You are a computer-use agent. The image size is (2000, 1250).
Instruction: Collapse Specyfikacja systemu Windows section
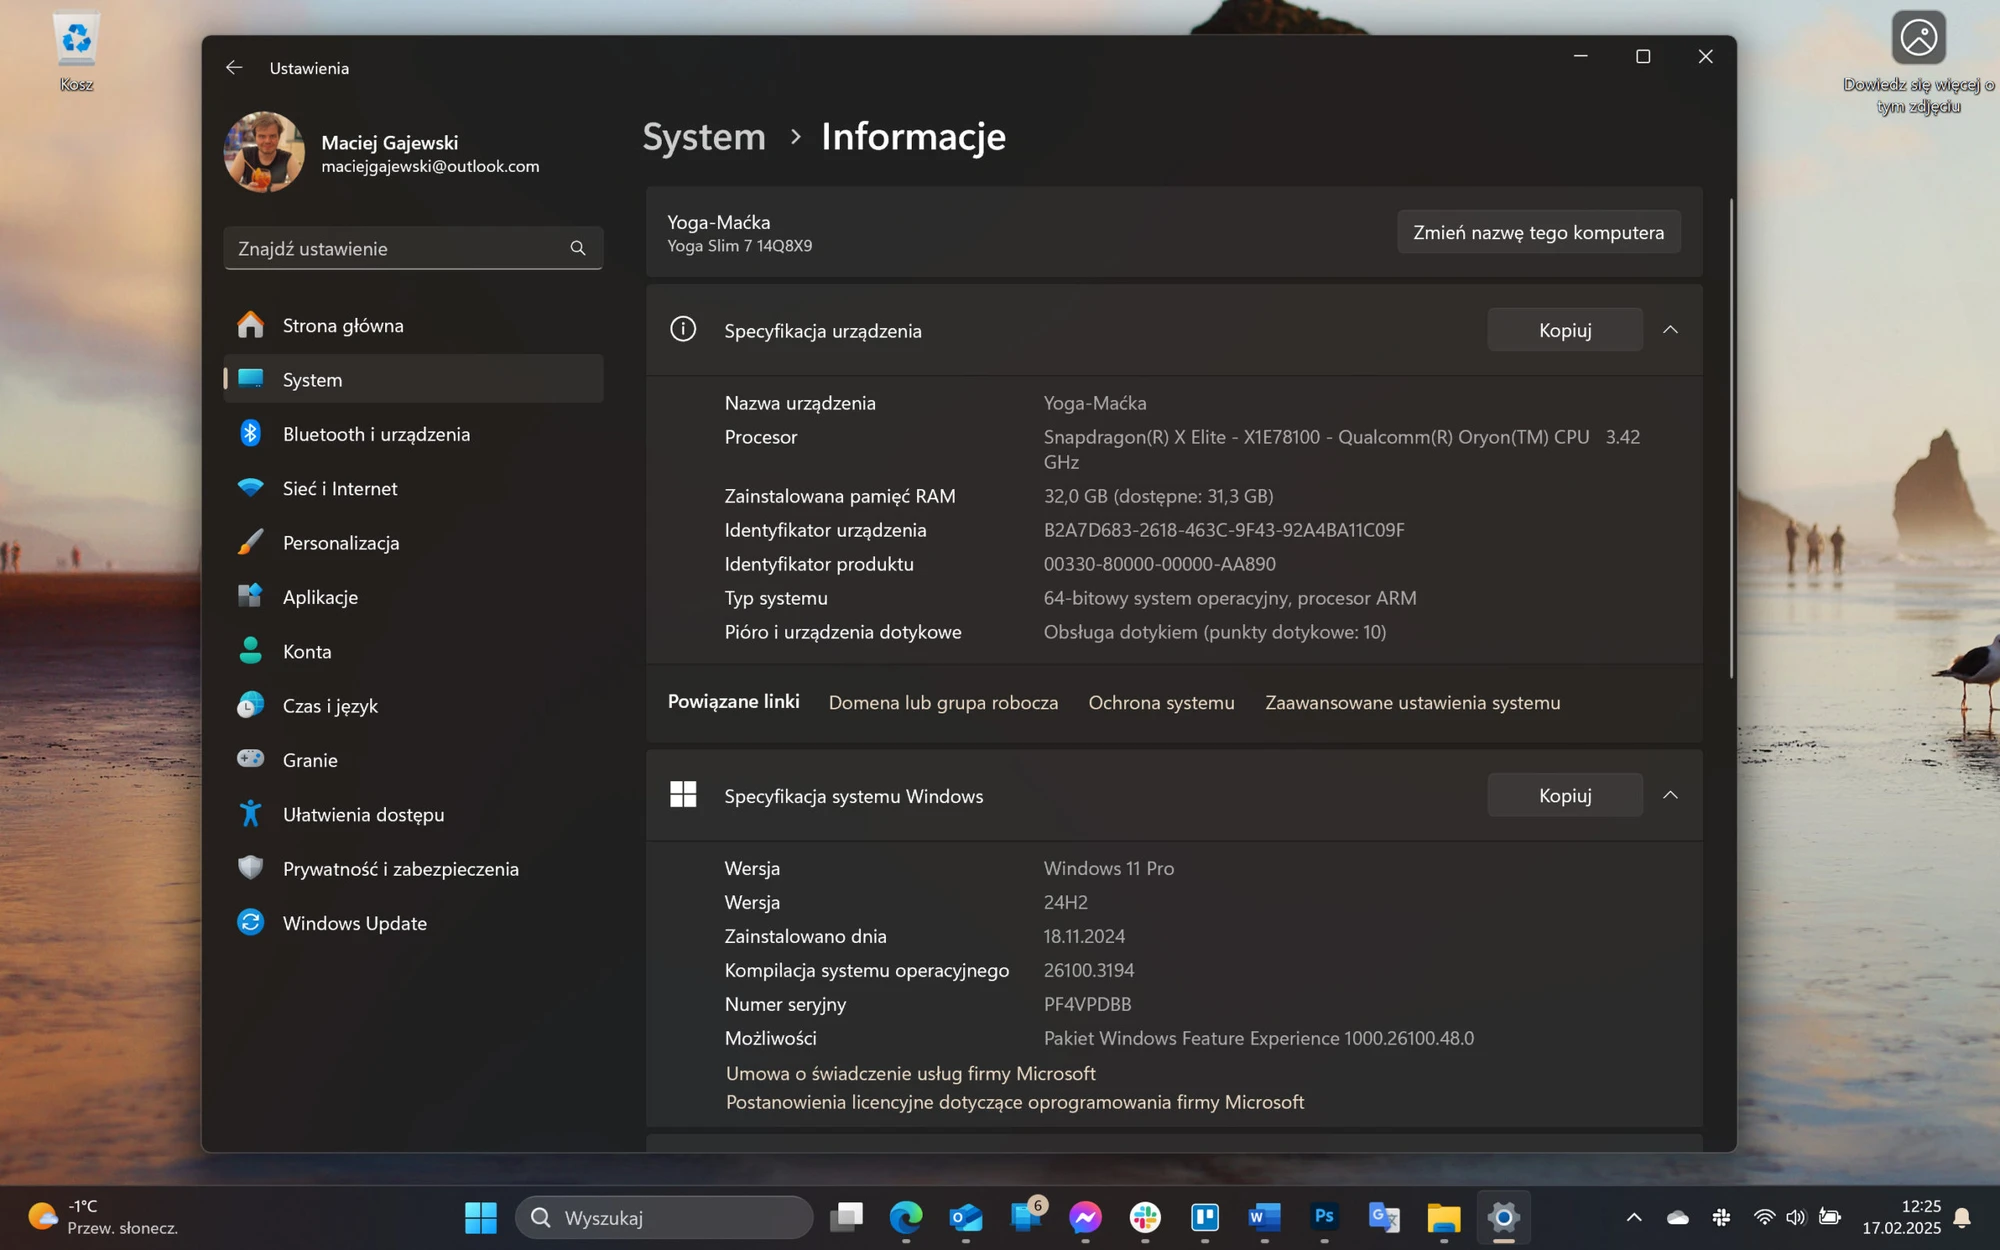(1670, 795)
